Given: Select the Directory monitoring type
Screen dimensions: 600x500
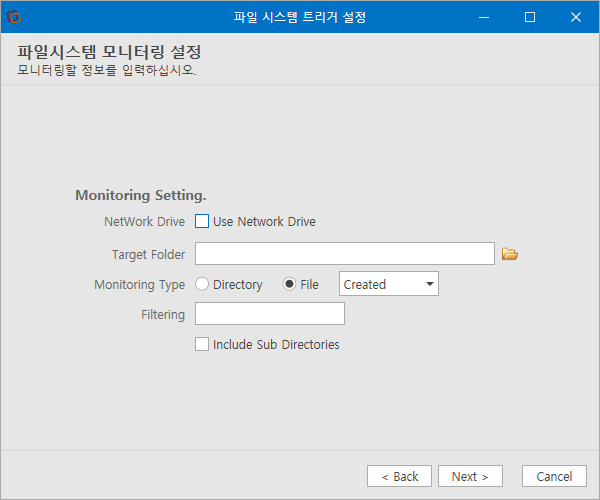Looking at the screenshot, I should pyautogui.click(x=202, y=284).
